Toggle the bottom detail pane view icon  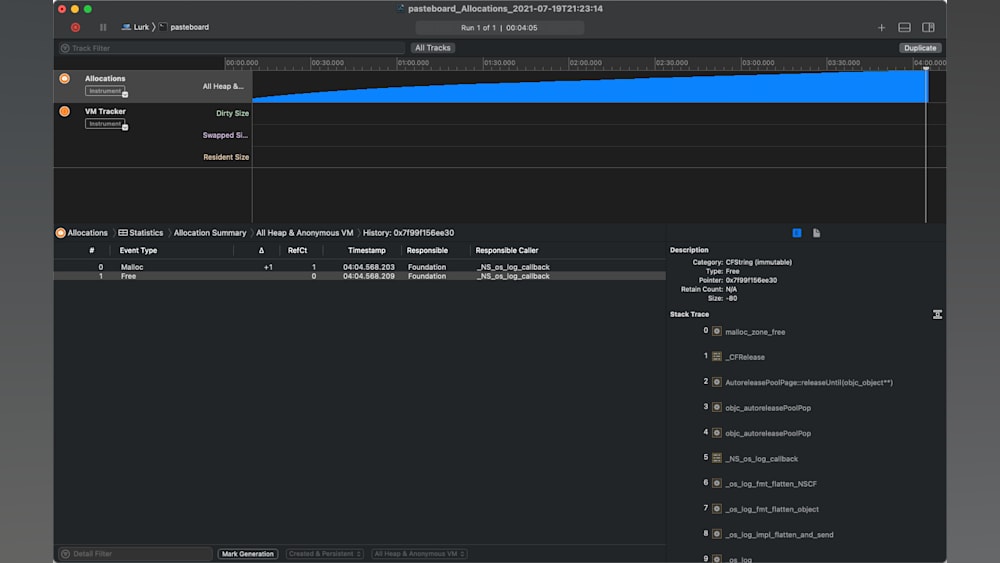(x=904, y=27)
